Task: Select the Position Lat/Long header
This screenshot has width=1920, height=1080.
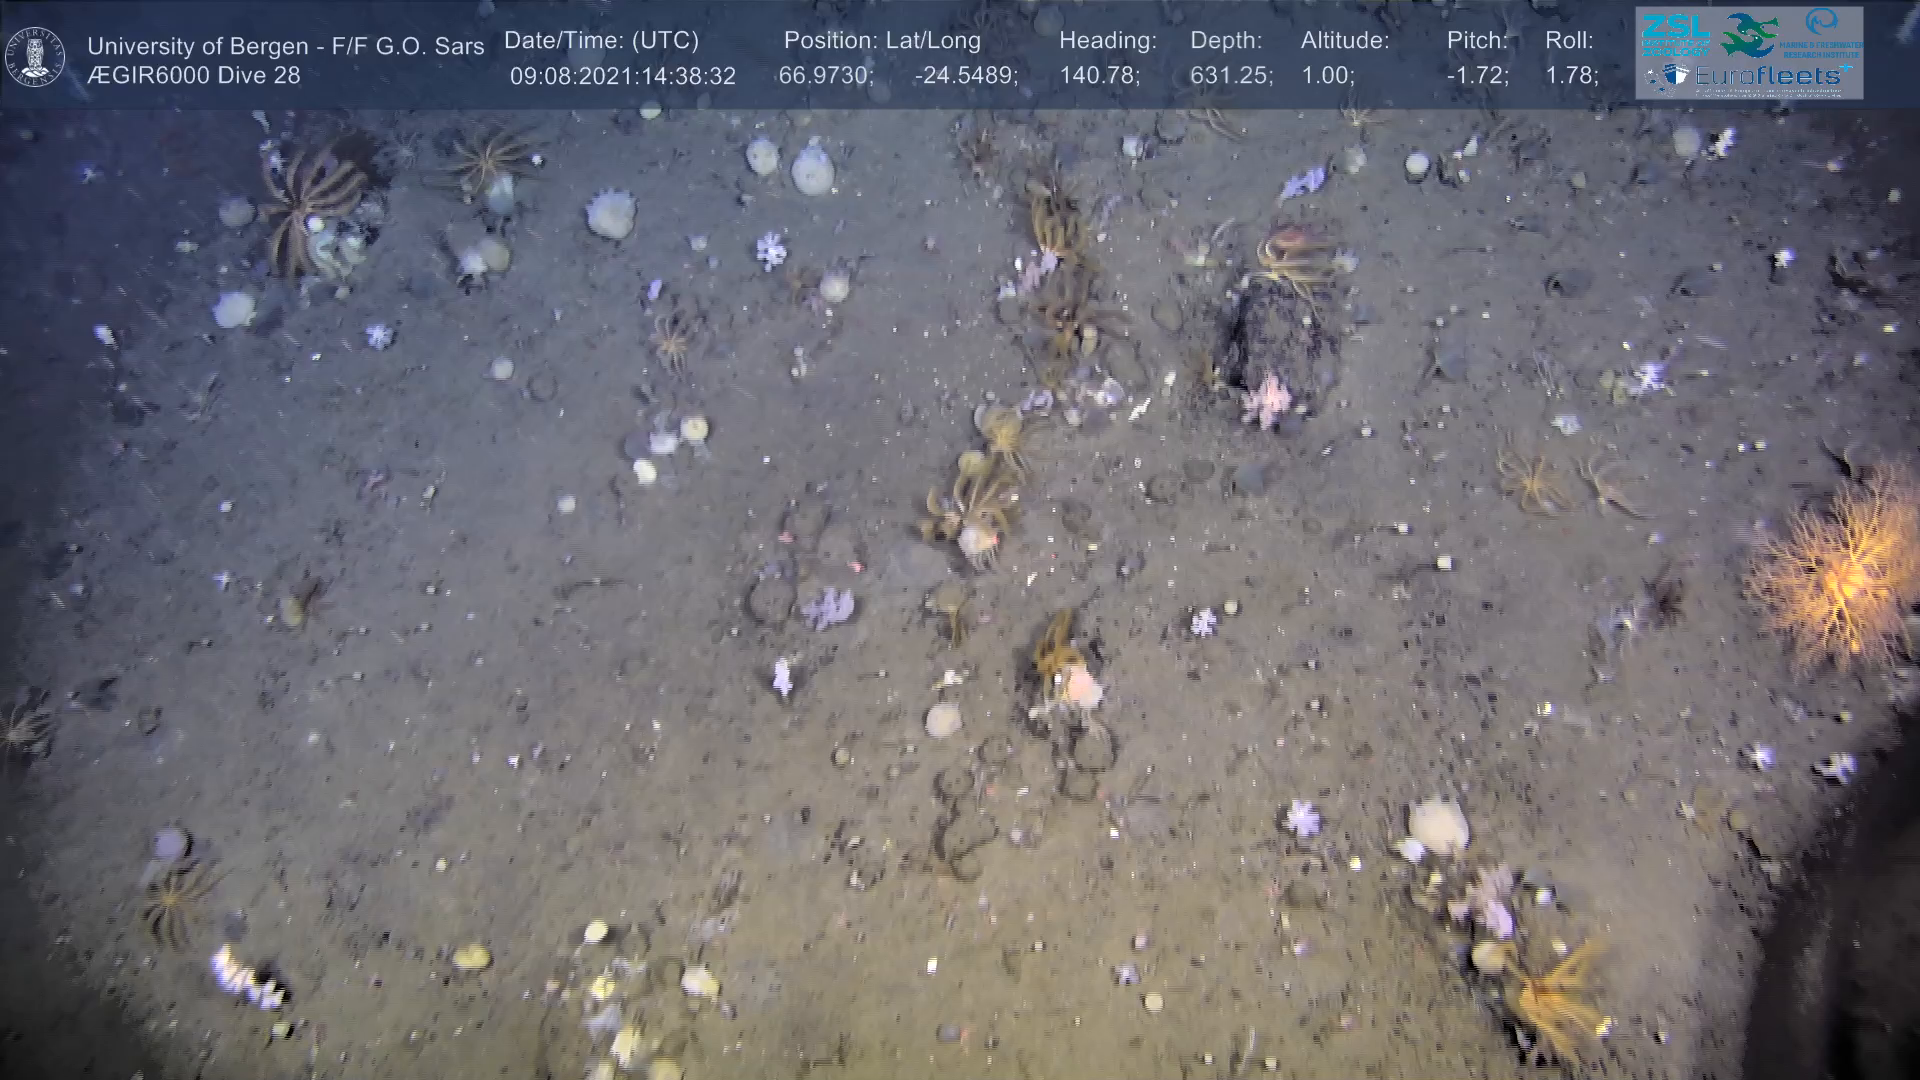Action: tap(881, 41)
